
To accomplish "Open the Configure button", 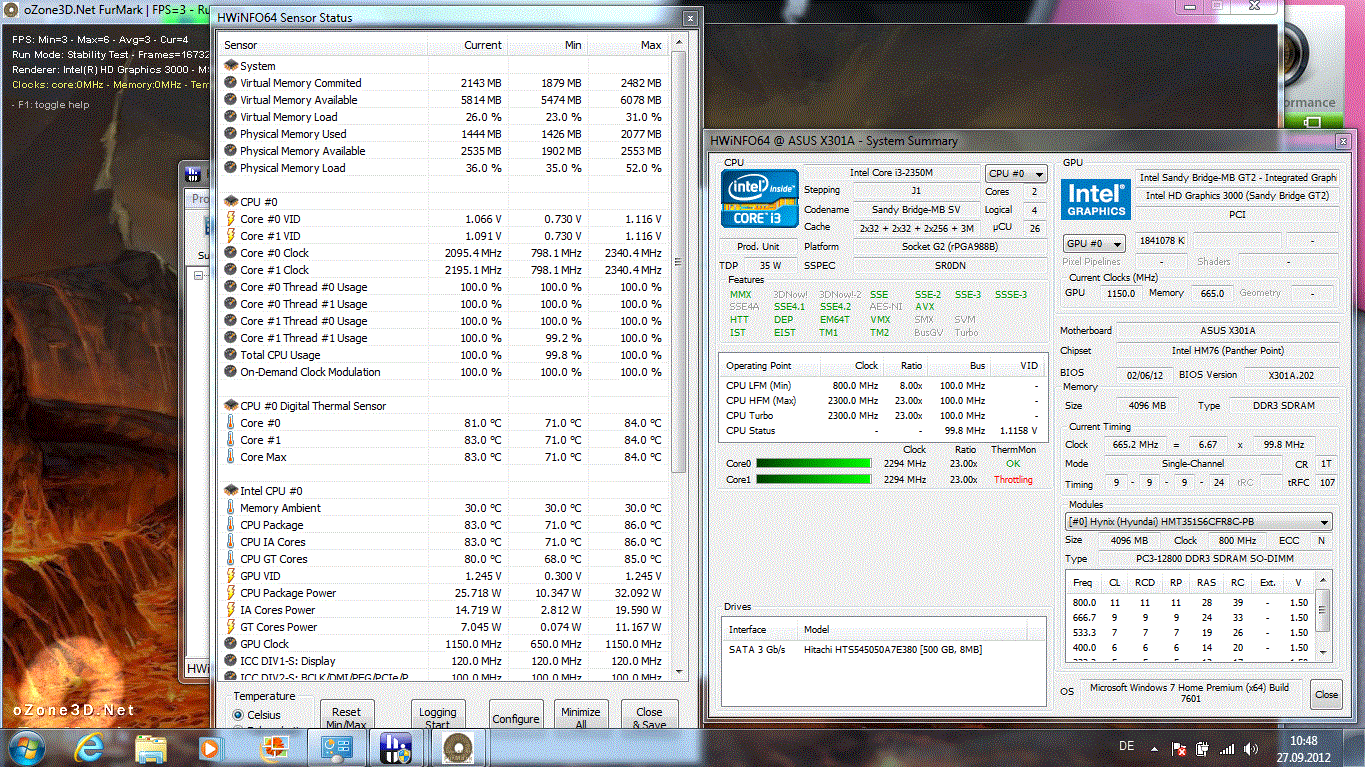I will point(516,715).
